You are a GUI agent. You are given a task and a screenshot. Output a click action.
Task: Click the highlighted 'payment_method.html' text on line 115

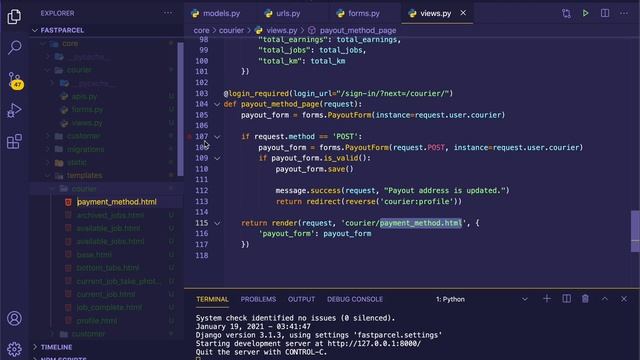420,223
